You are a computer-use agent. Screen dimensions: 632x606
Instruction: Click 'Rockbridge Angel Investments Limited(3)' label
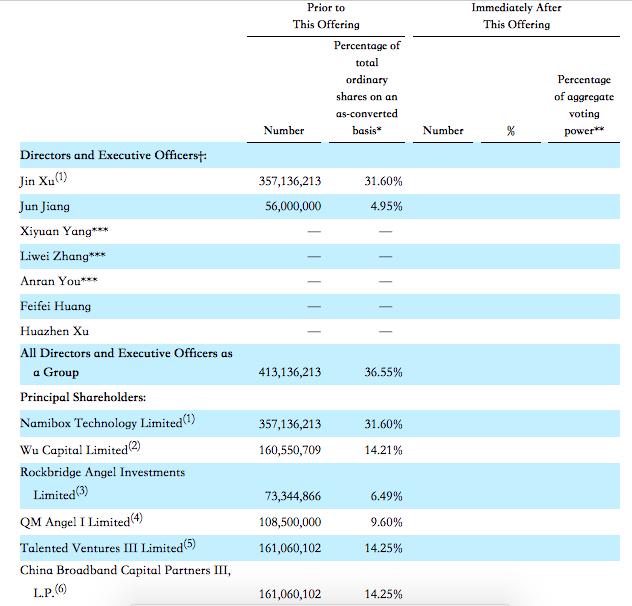(102, 483)
